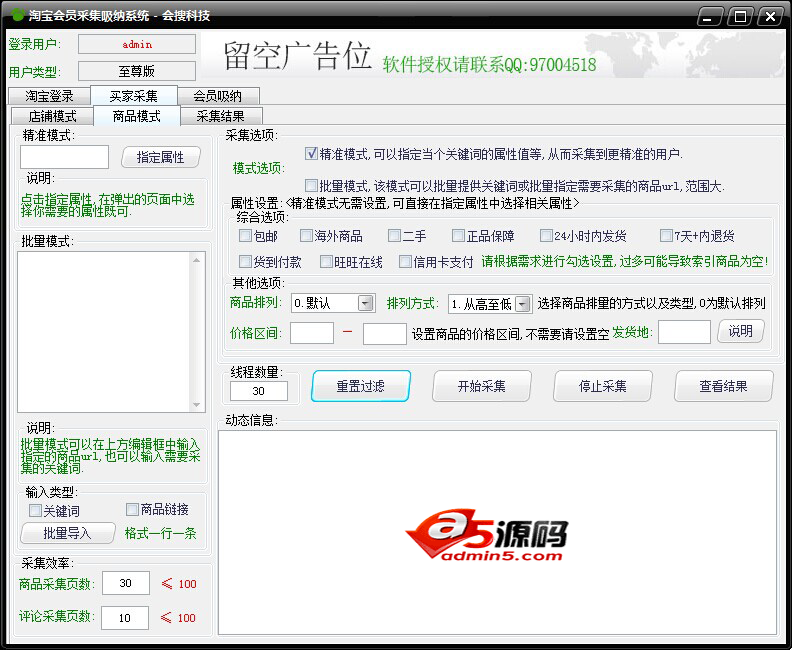Enable the 7天+内退货 option
Image resolution: width=792 pixels, height=650 pixels.
[666, 236]
